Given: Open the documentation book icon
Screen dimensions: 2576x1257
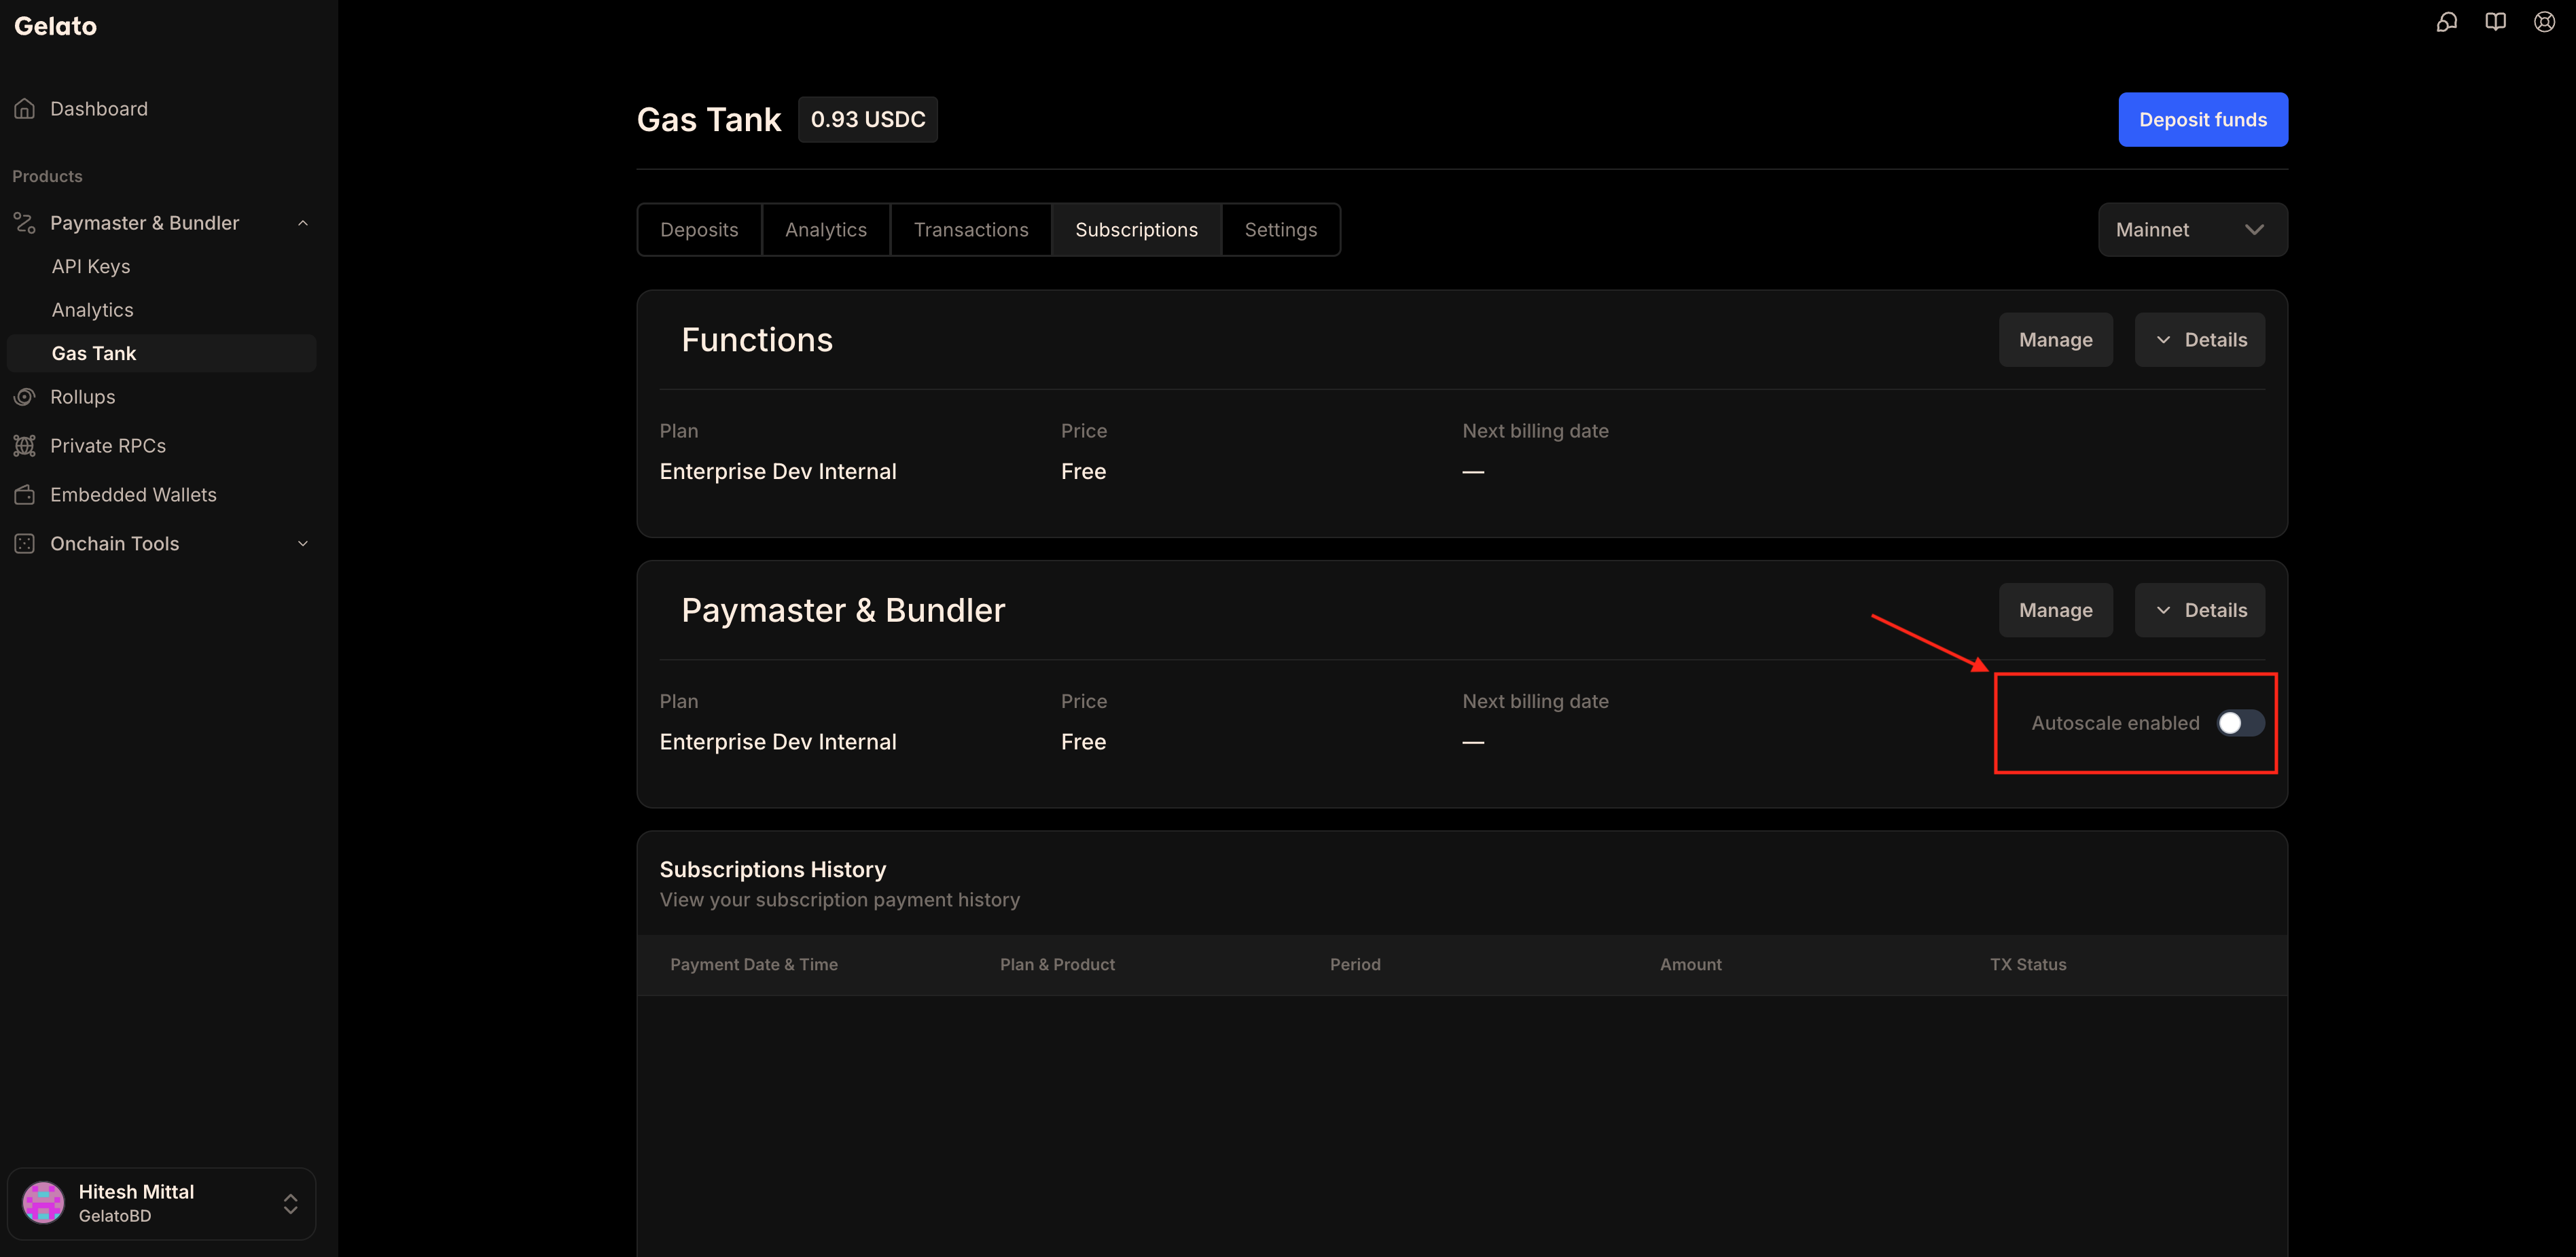Looking at the screenshot, I should (x=2495, y=22).
